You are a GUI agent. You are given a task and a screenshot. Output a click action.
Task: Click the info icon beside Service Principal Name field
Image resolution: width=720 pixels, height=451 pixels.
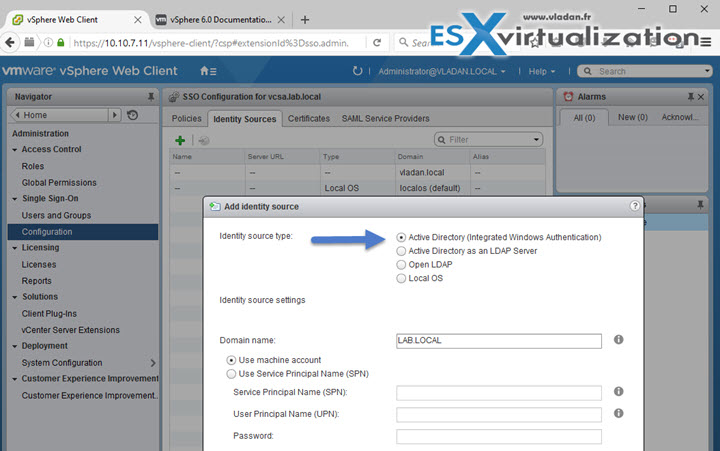[619, 391]
